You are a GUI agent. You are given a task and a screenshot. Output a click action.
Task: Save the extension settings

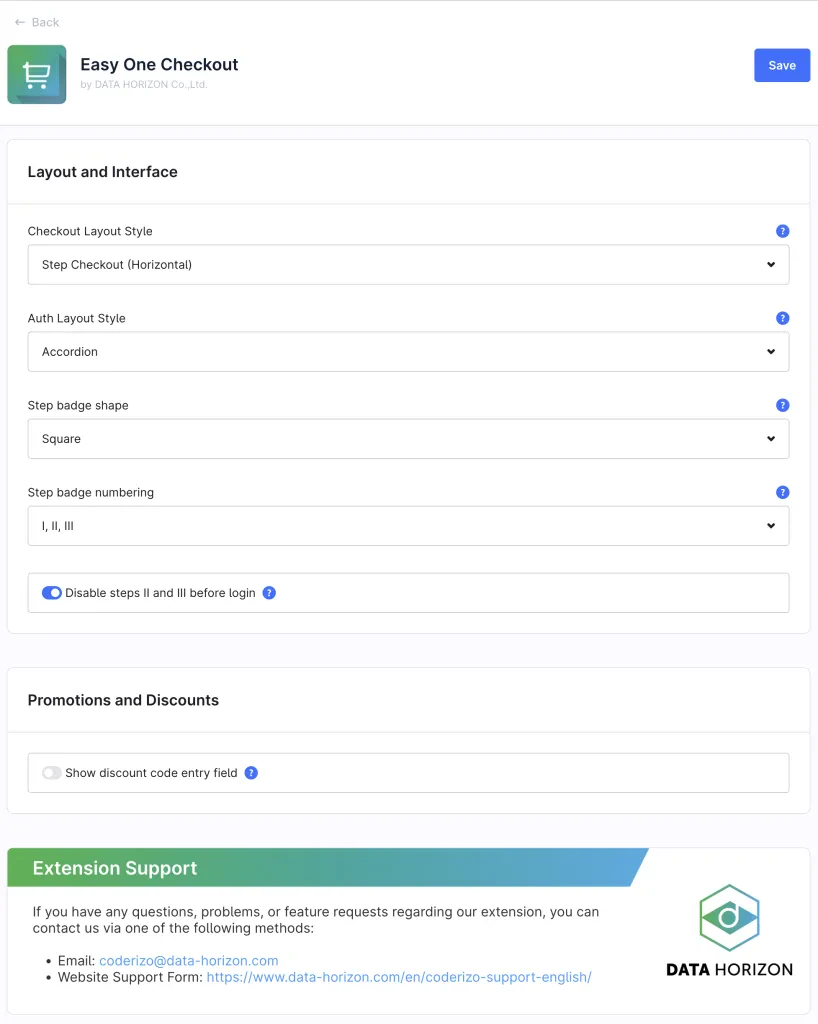(x=781, y=65)
